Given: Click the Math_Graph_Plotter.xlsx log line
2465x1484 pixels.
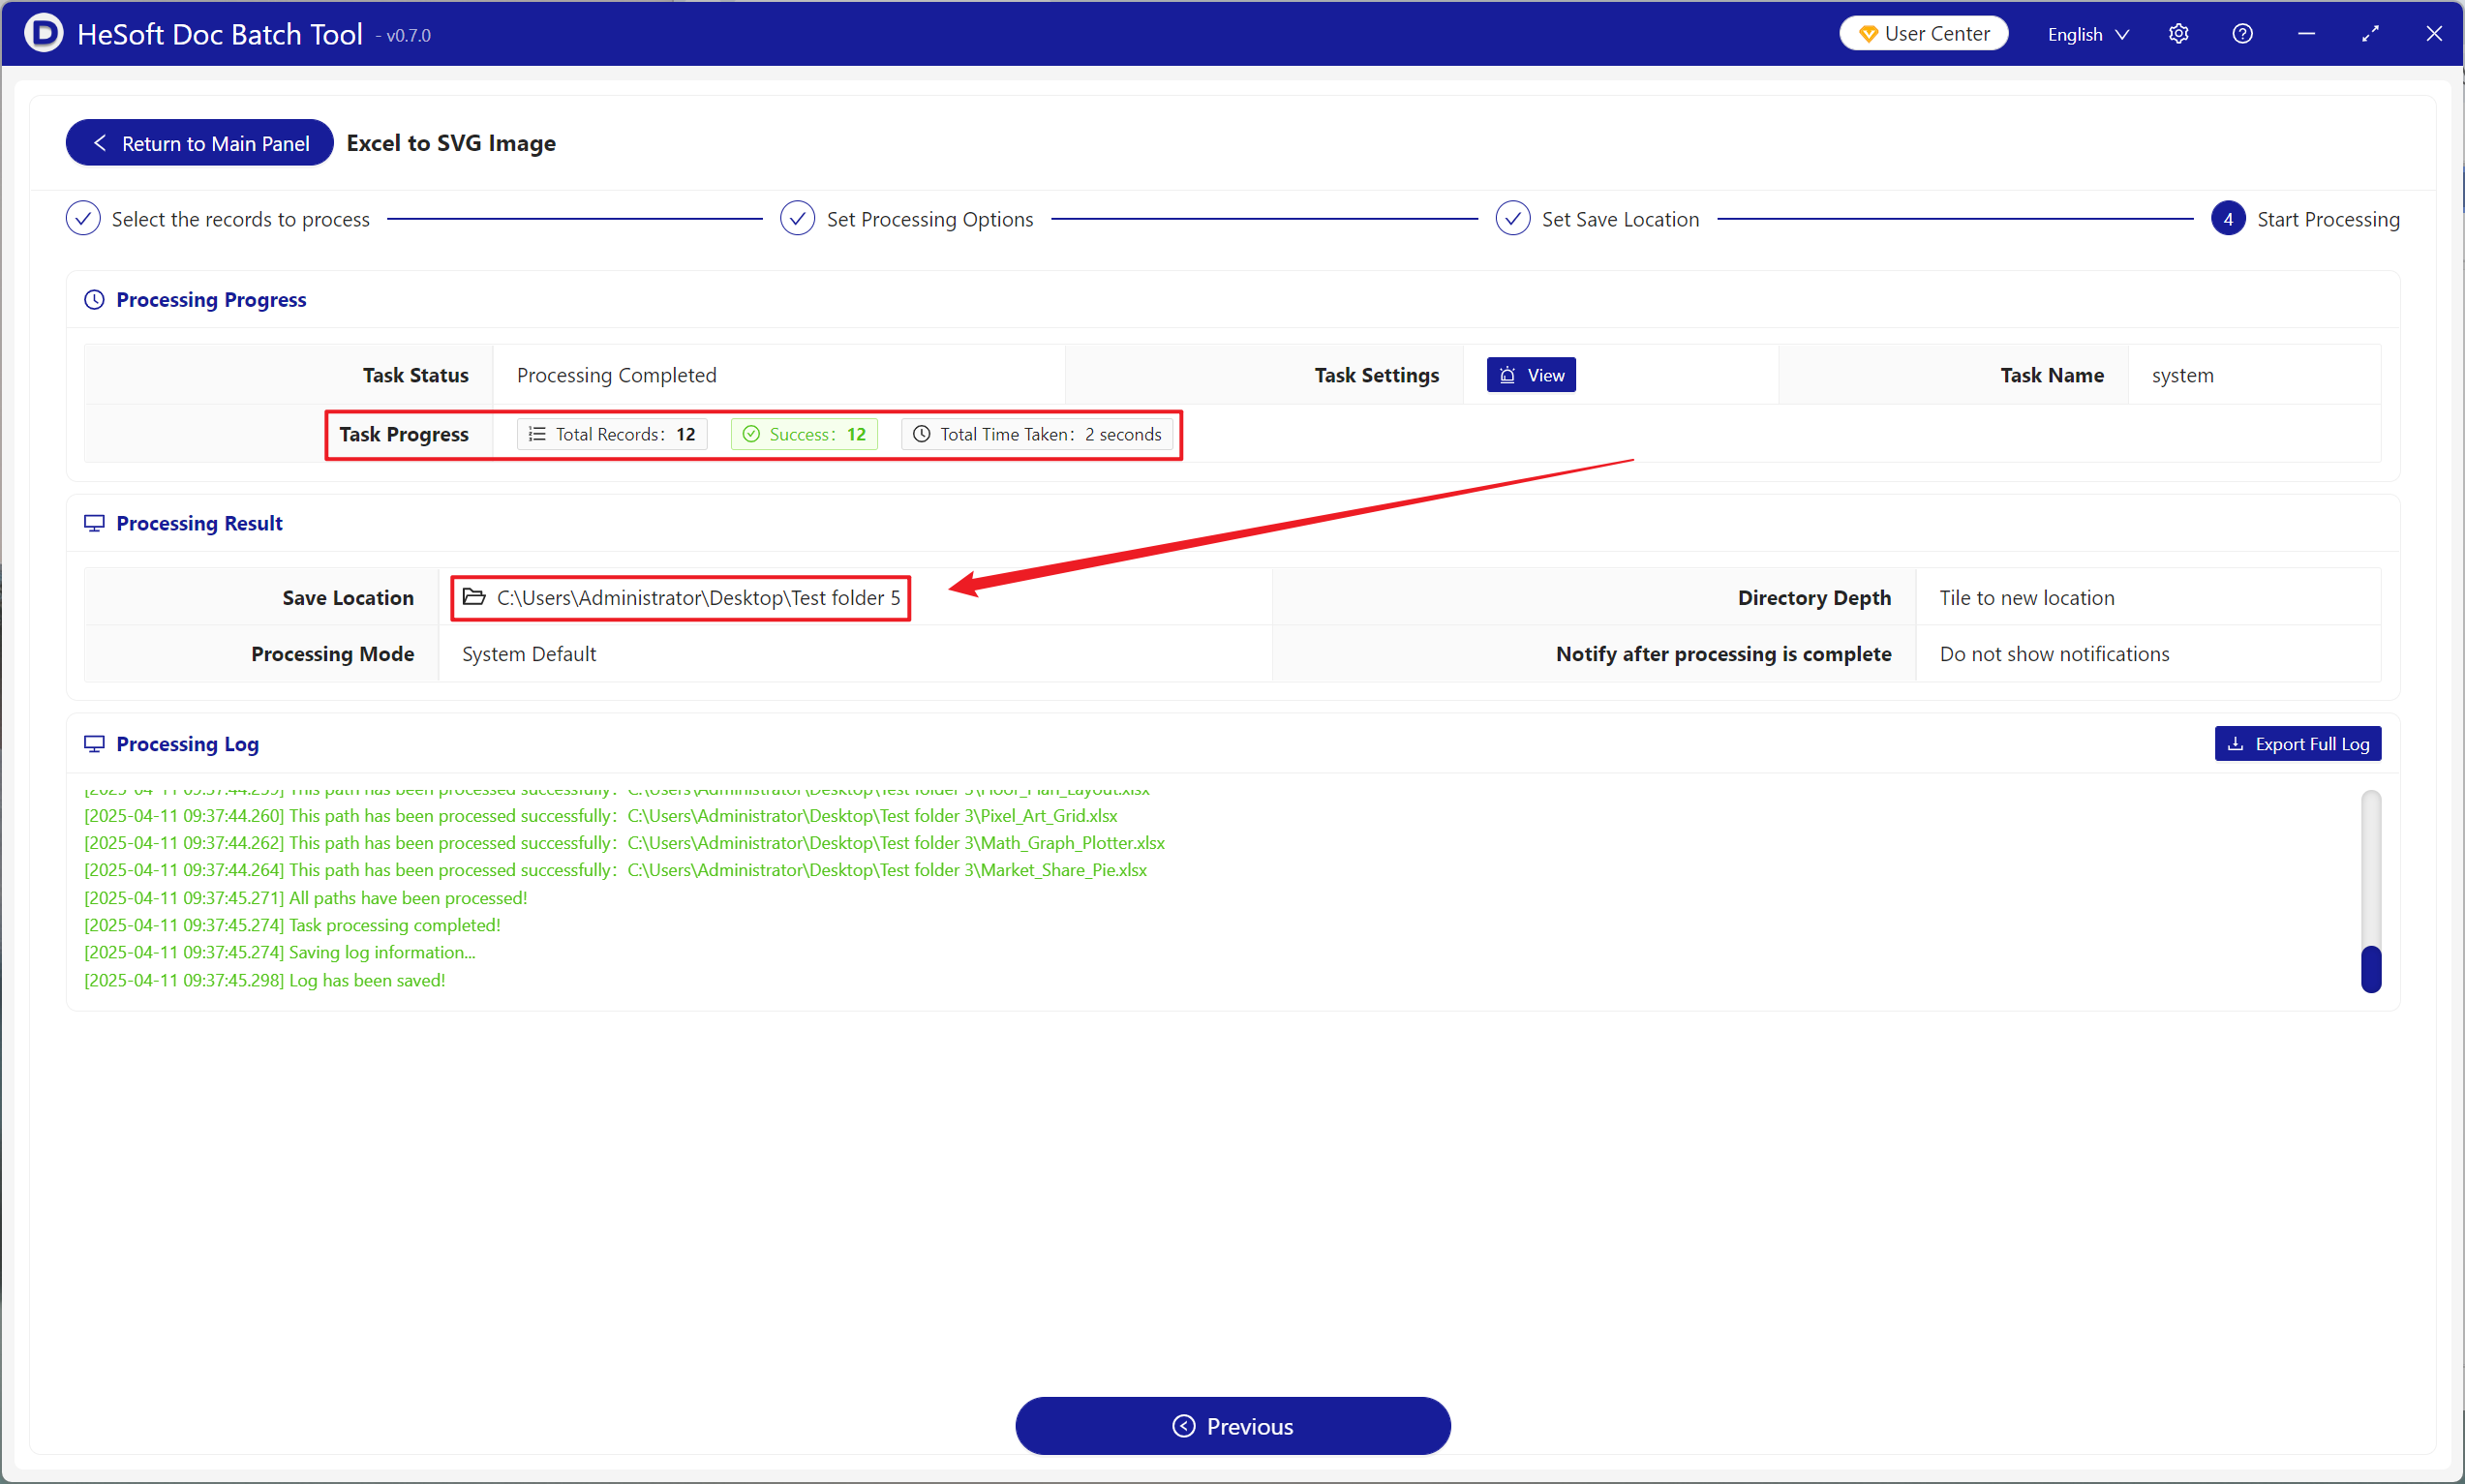Looking at the screenshot, I should pos(624,843).
